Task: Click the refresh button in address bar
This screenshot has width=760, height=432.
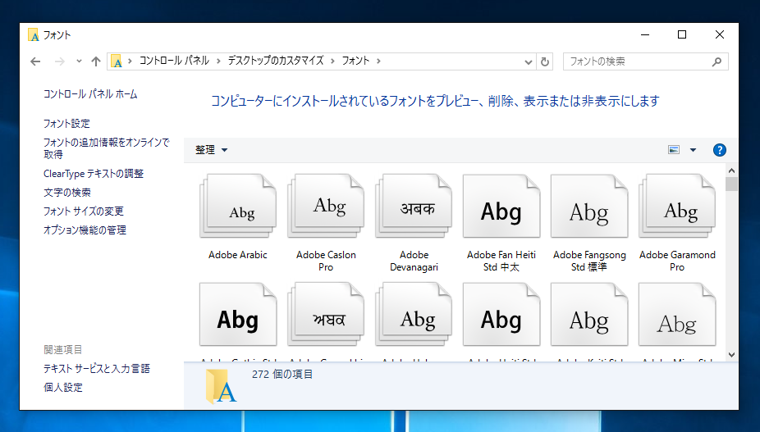Action: 545,62
